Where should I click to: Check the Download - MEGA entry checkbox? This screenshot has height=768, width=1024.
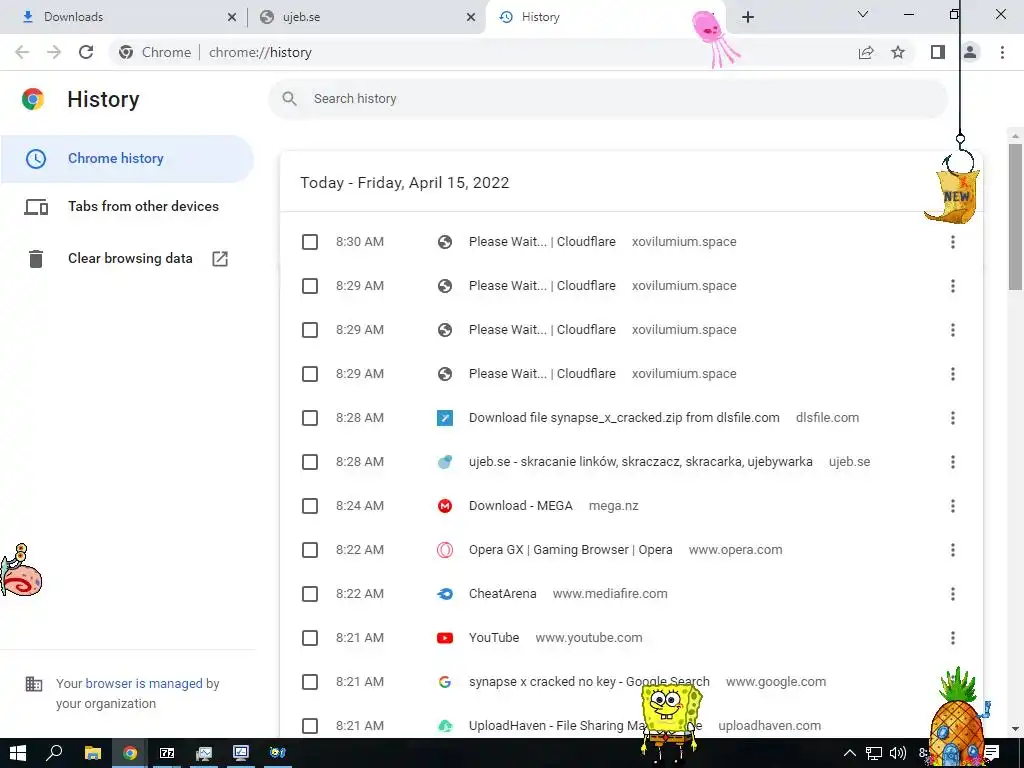pos(310,506)
